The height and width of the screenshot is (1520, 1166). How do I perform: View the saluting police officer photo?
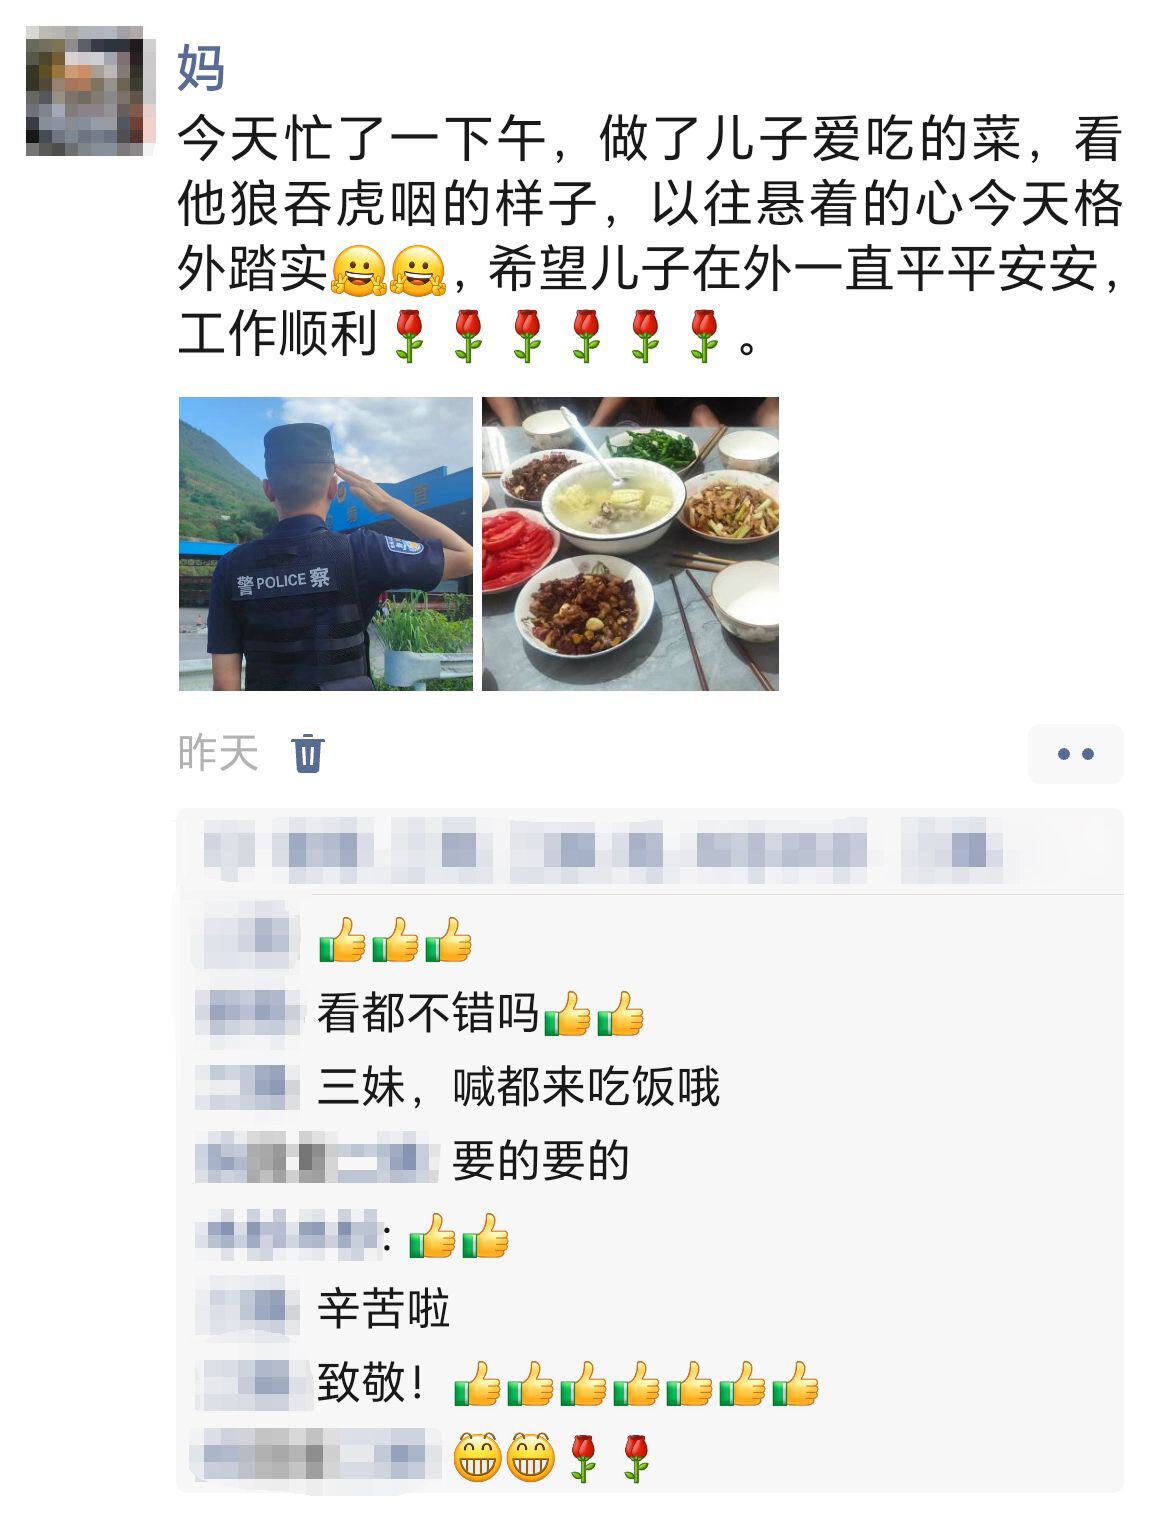click(x=325, y=543)
